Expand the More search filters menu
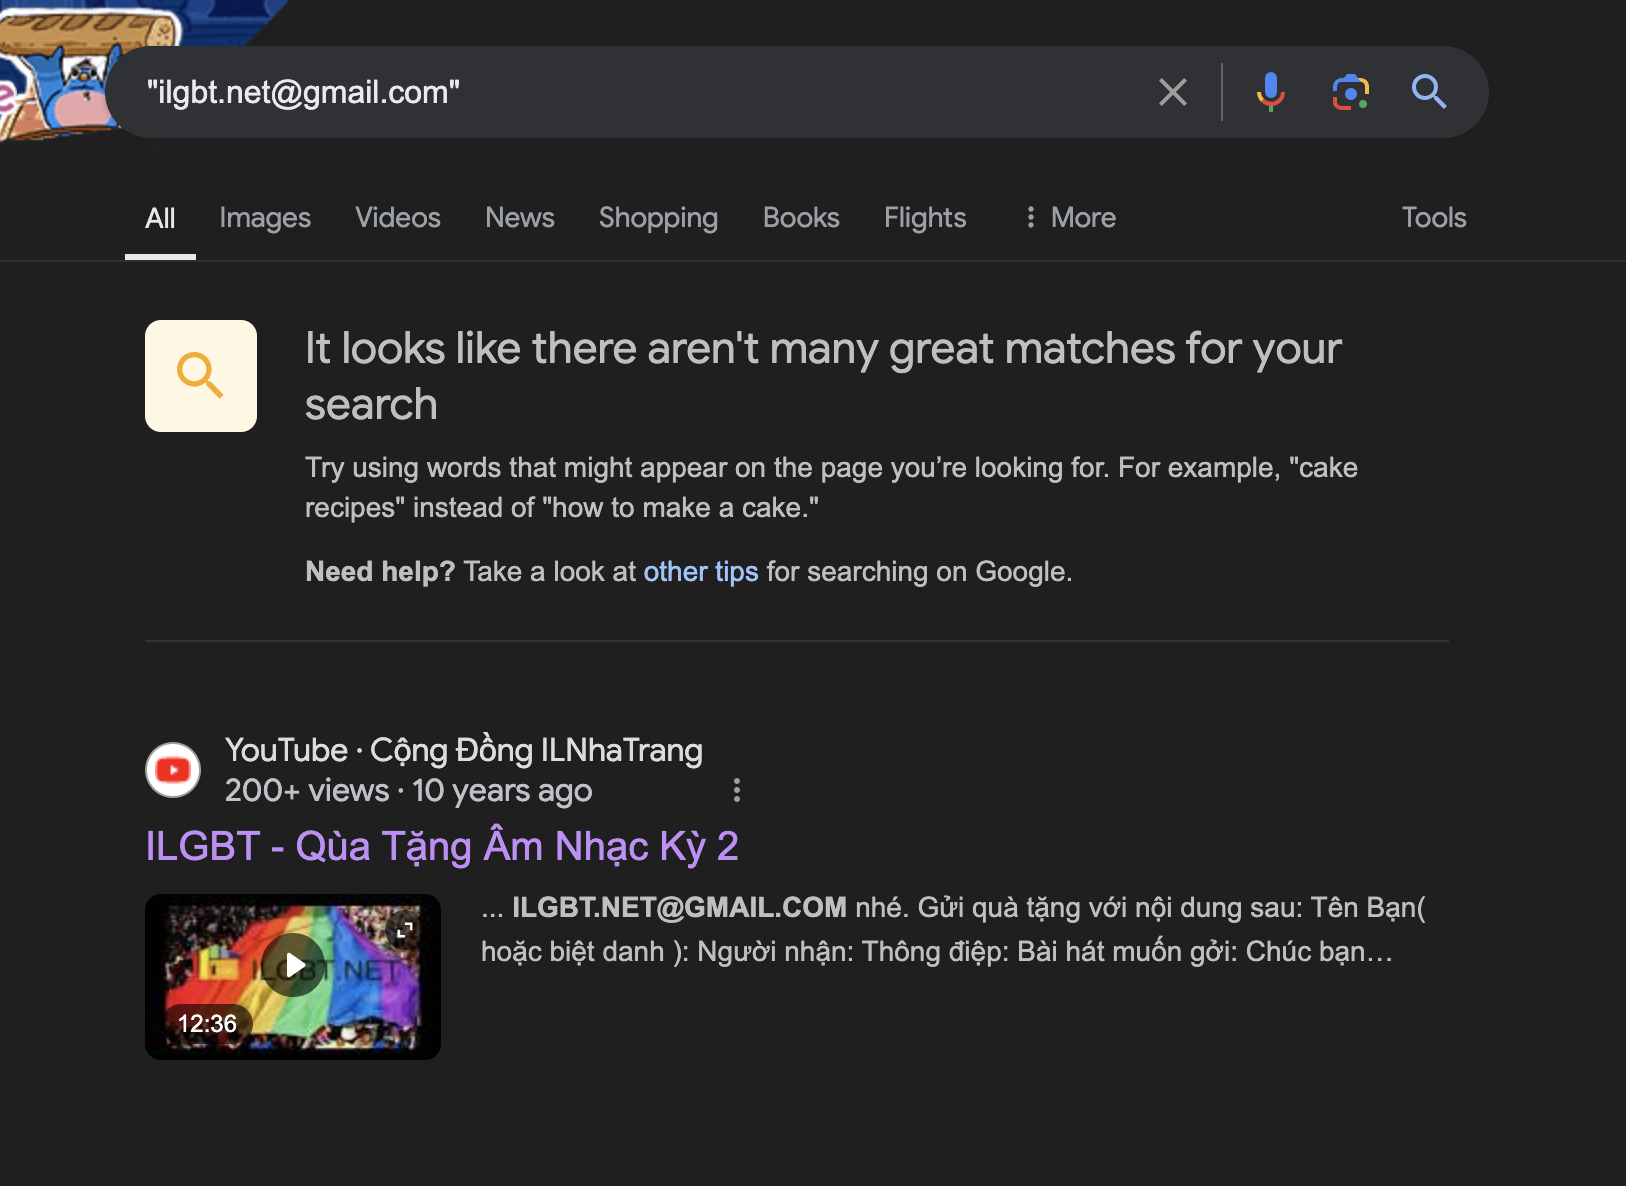This screenshot has height=1186, width=1626. (x=1070, y=218)
